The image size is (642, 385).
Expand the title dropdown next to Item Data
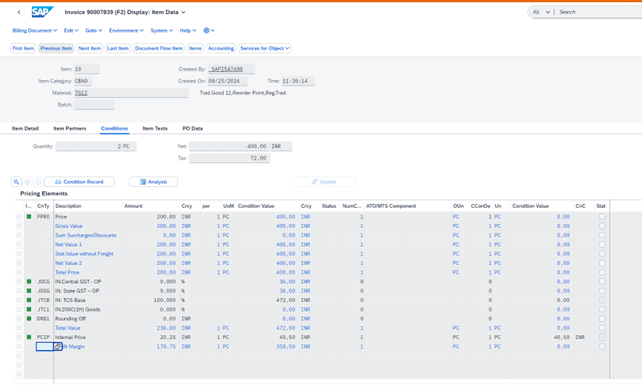pyautogui.click(x=183, y=12)
